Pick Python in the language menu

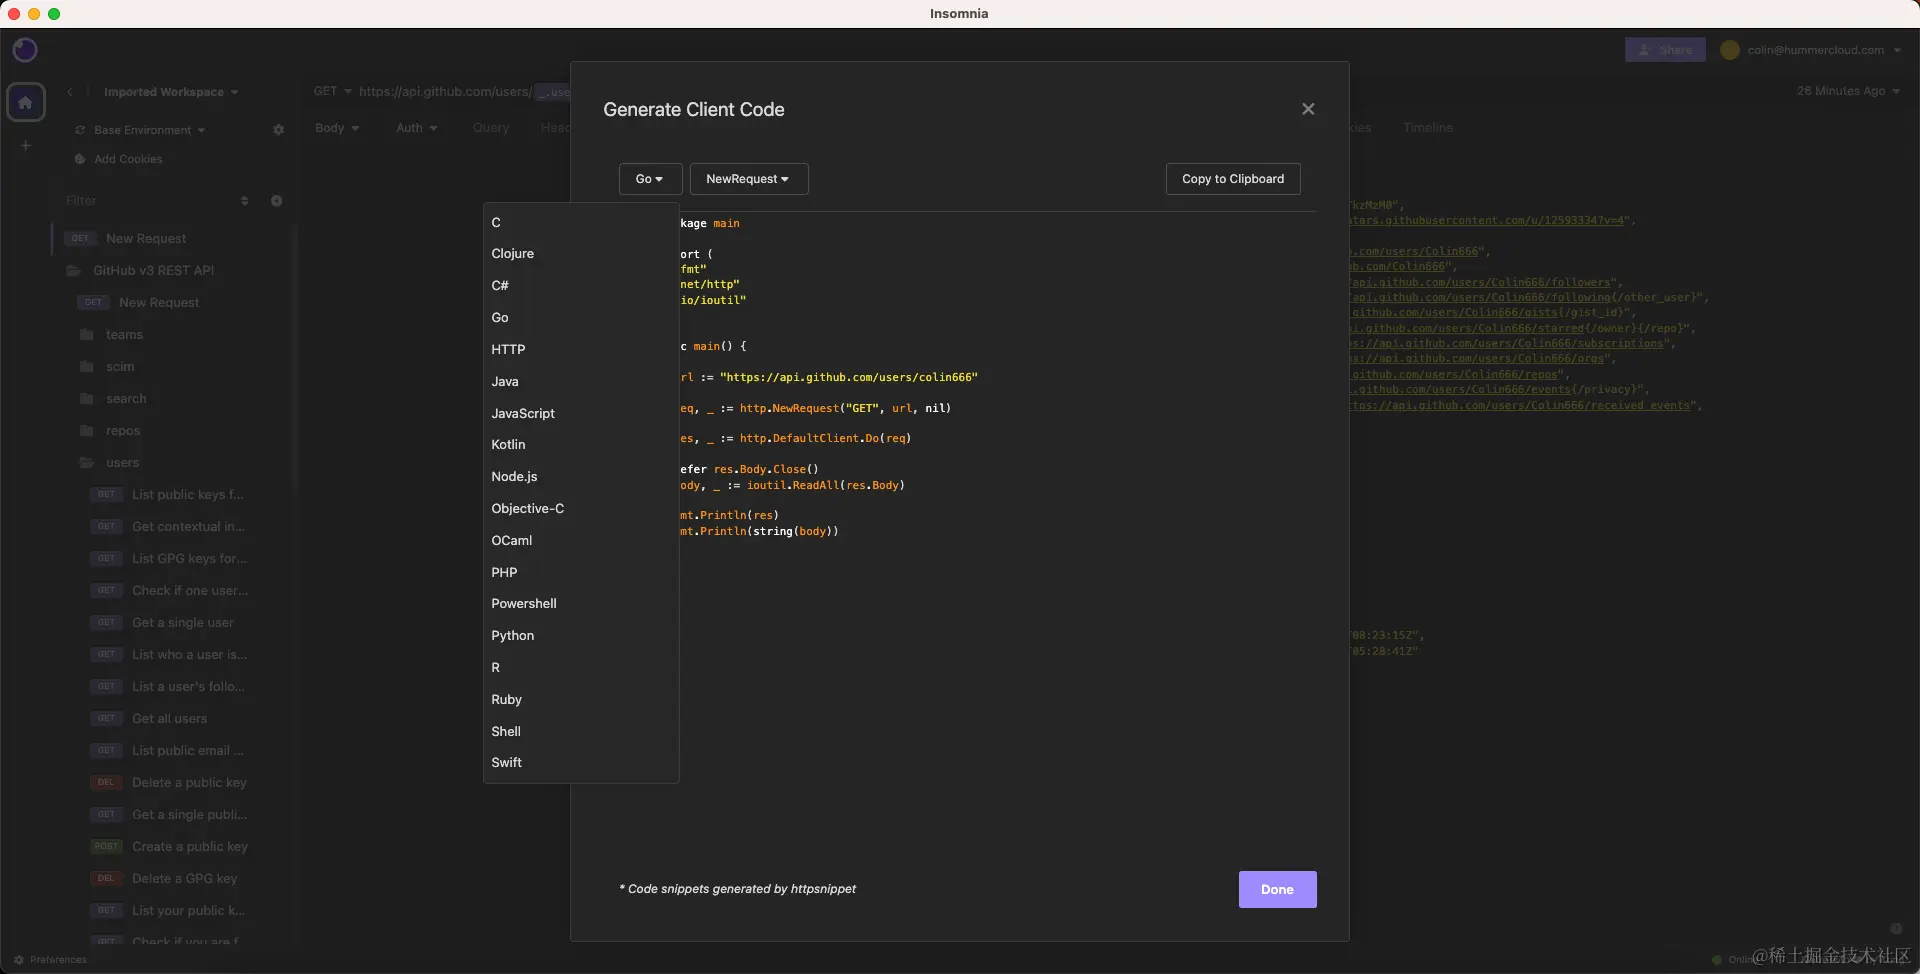581,636
